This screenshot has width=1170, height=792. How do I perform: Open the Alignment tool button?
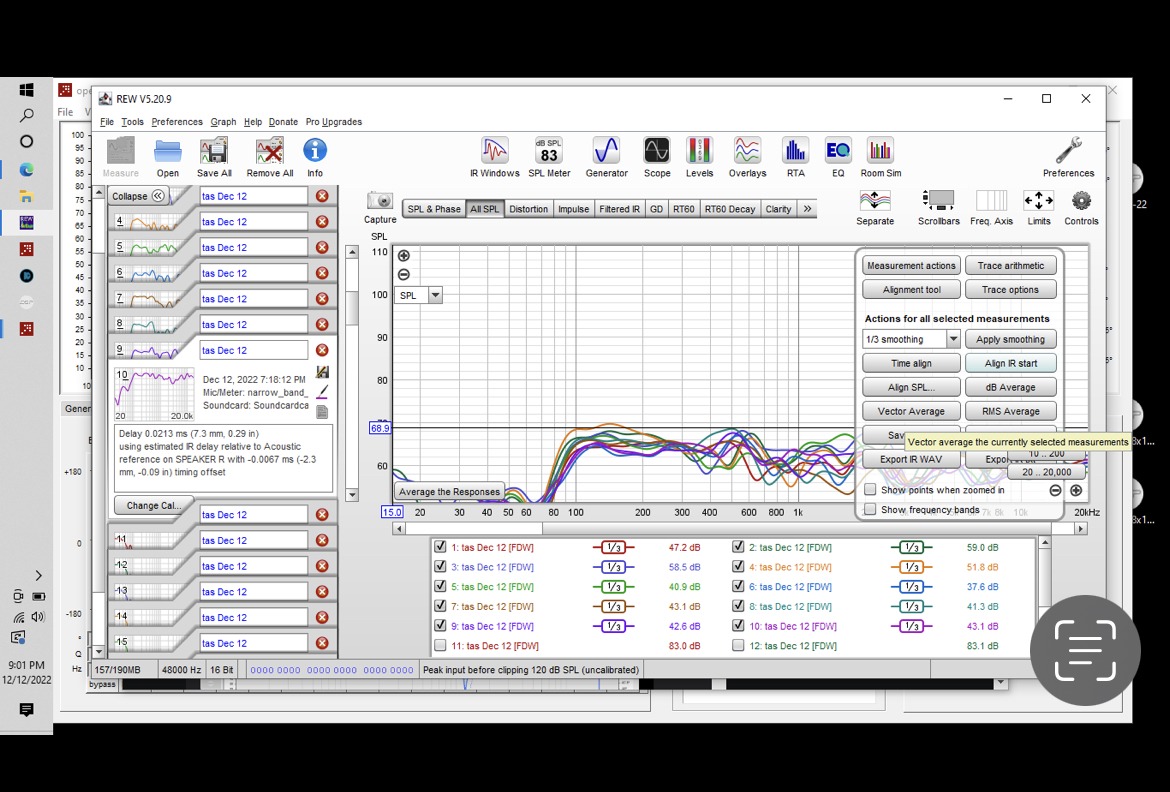tap(911, 290)
